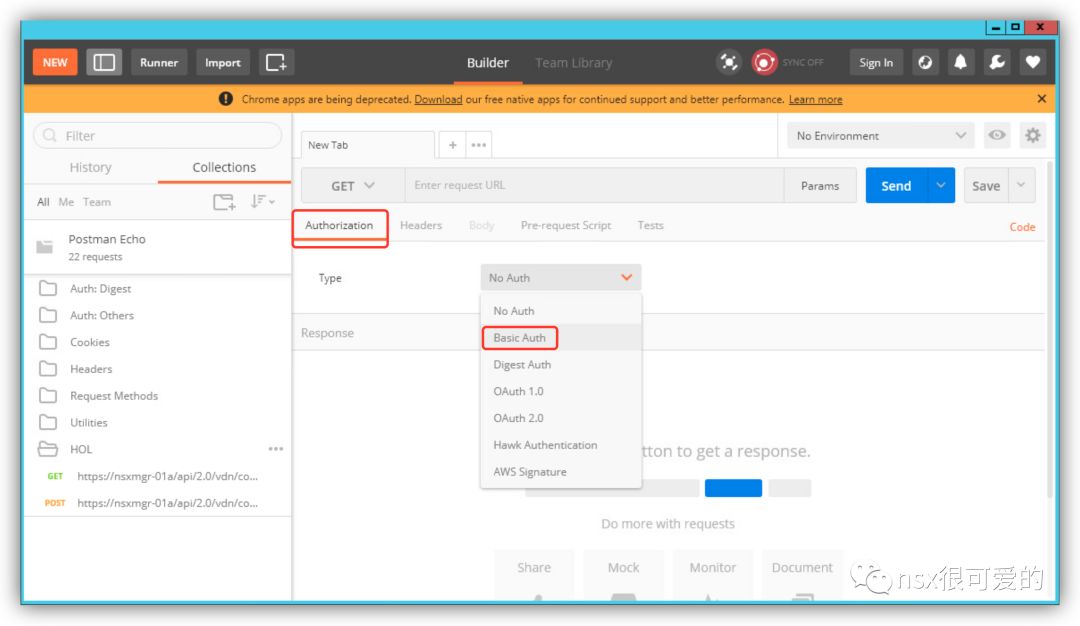Image resolution: width=1080 pixels, height=626 pixels.
Task: Select the Team filter
Action: (x=96, y=202)
